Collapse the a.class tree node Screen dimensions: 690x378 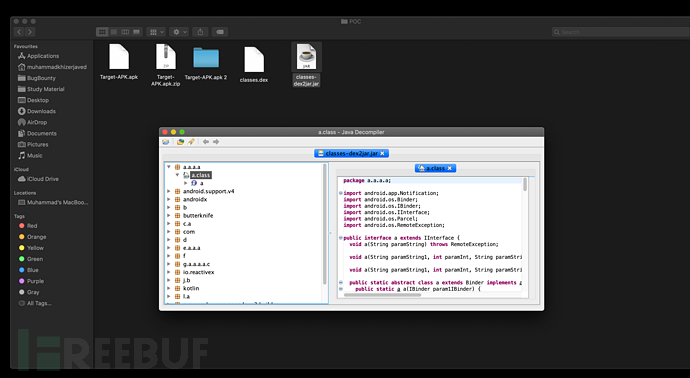177,175
